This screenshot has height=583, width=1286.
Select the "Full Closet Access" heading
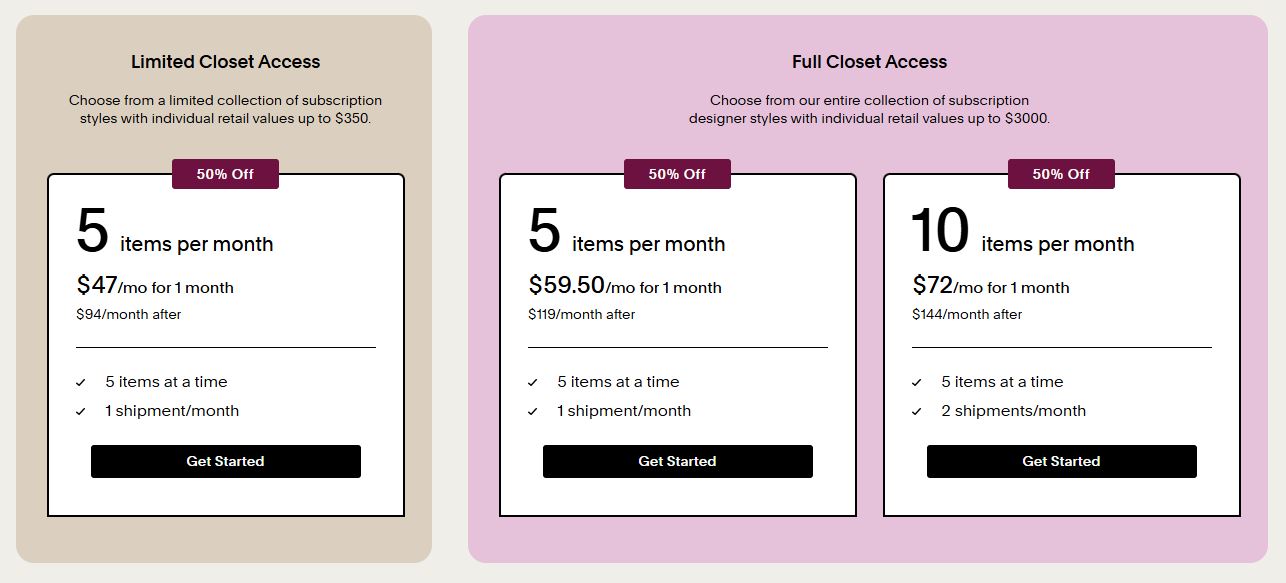tap(869, 61)
